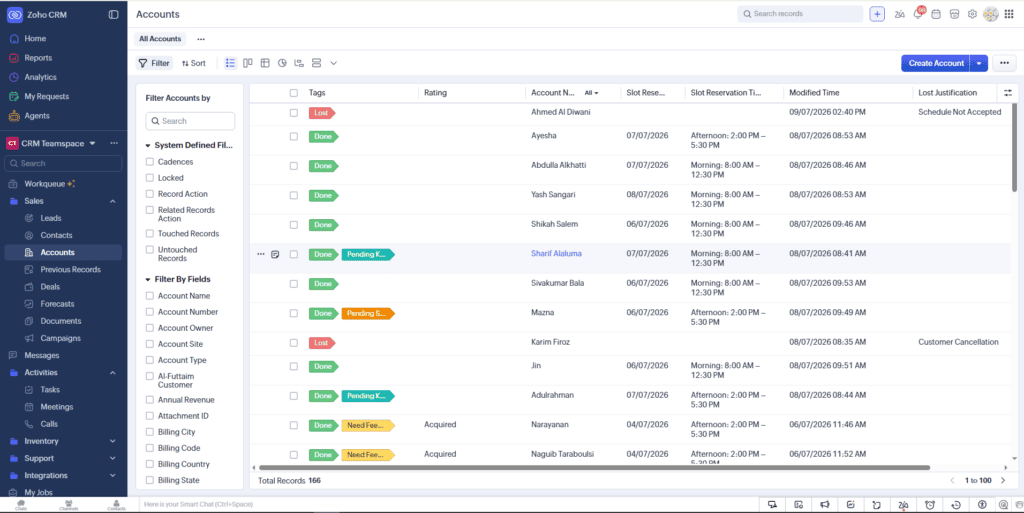The image size is (1024, 513).
Task: Enable the Account Owner filter checkbox
Action: click(x=150, y=328)
